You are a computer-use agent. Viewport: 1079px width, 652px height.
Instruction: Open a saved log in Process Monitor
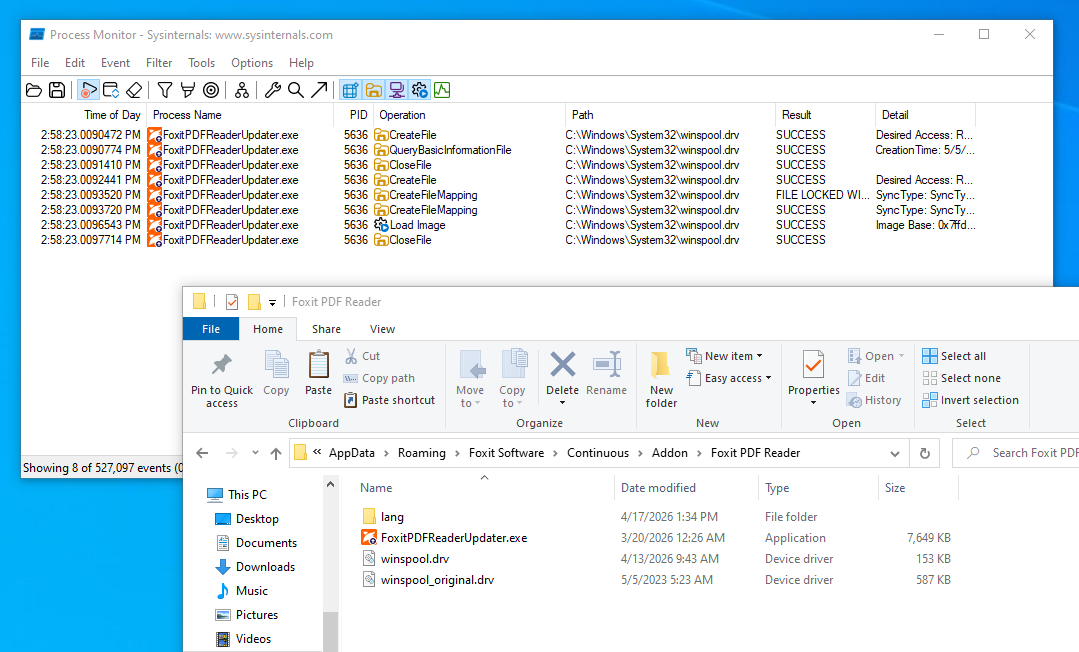[x=34, y=90]
